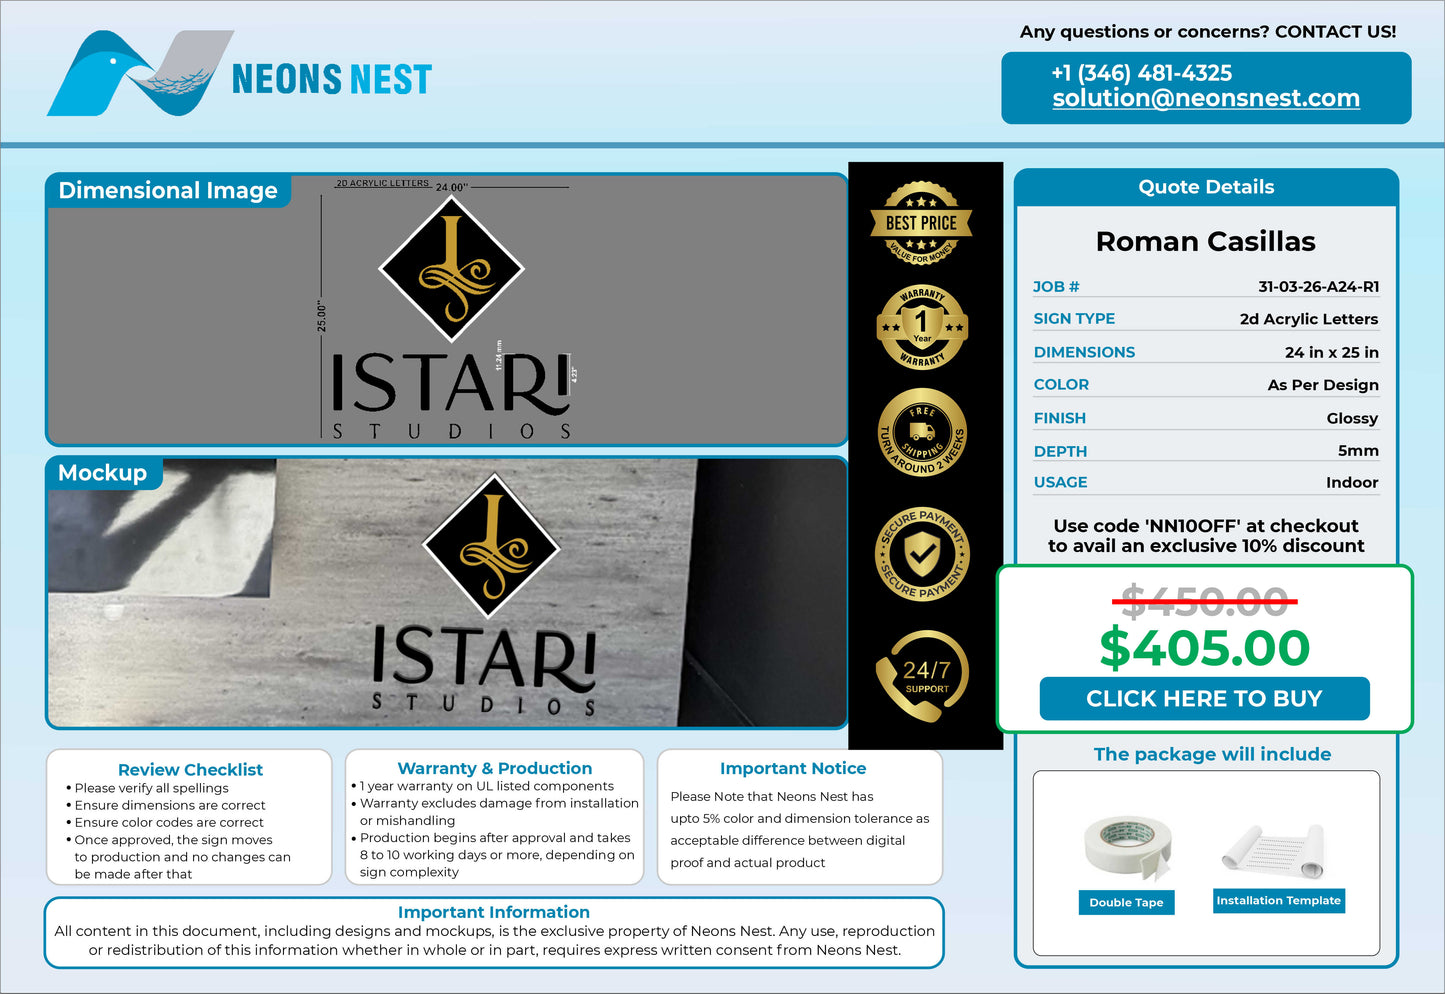This screenshot has height=994, width=1445.
Task: Click the Double Tape label button
Action: (1126, 902)
